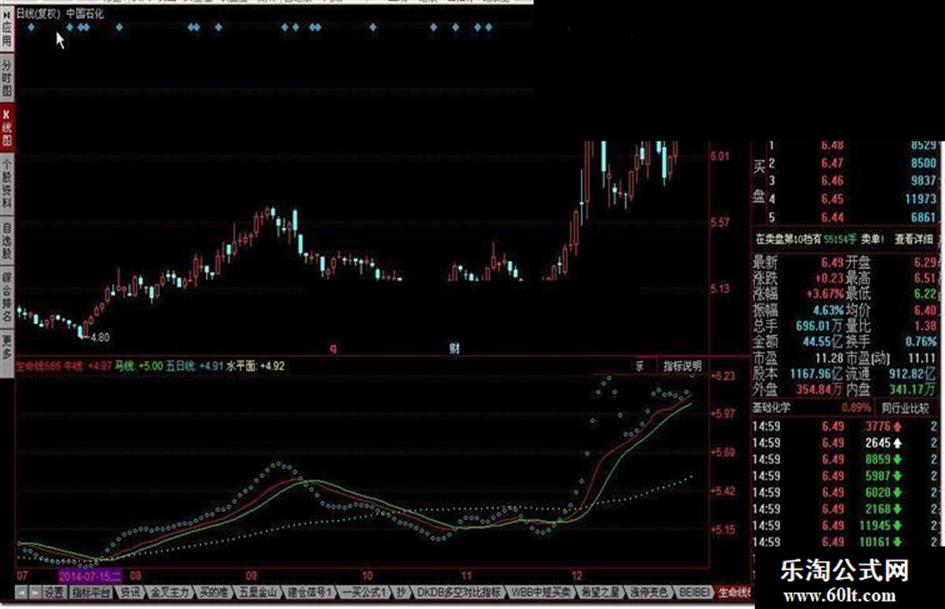The height and width of the screenshot is (609, 945).
Task: Click the trade row with volume 3776
Action: (844, 427)
